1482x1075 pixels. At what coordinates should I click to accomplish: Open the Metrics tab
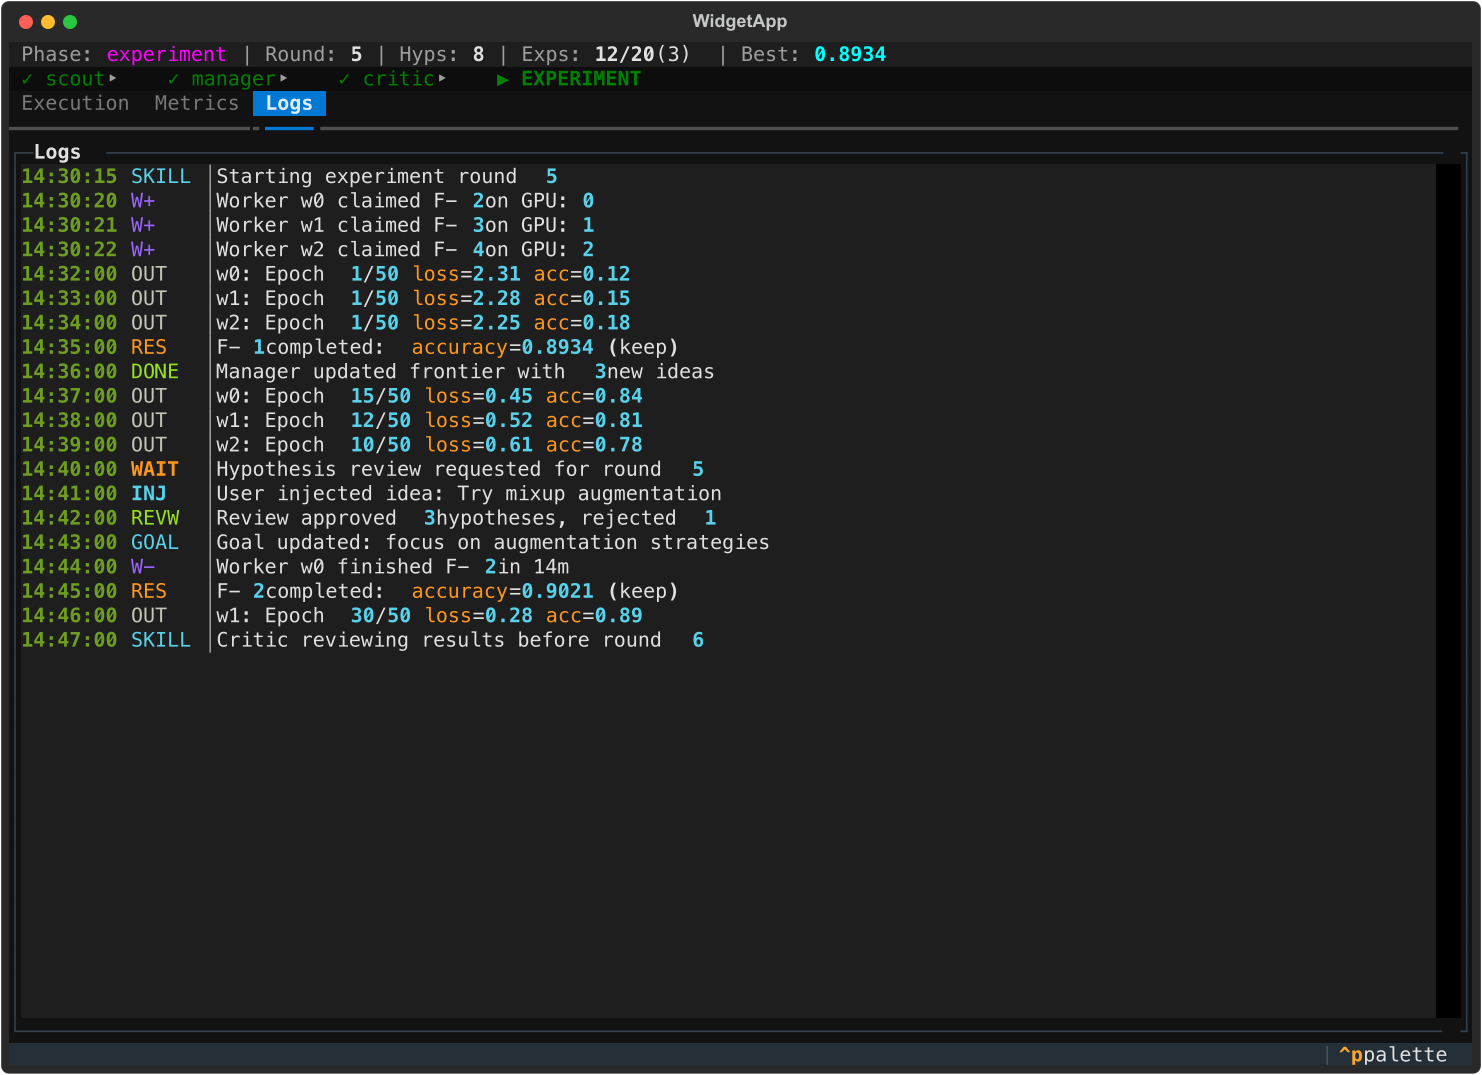click(197, 103)
